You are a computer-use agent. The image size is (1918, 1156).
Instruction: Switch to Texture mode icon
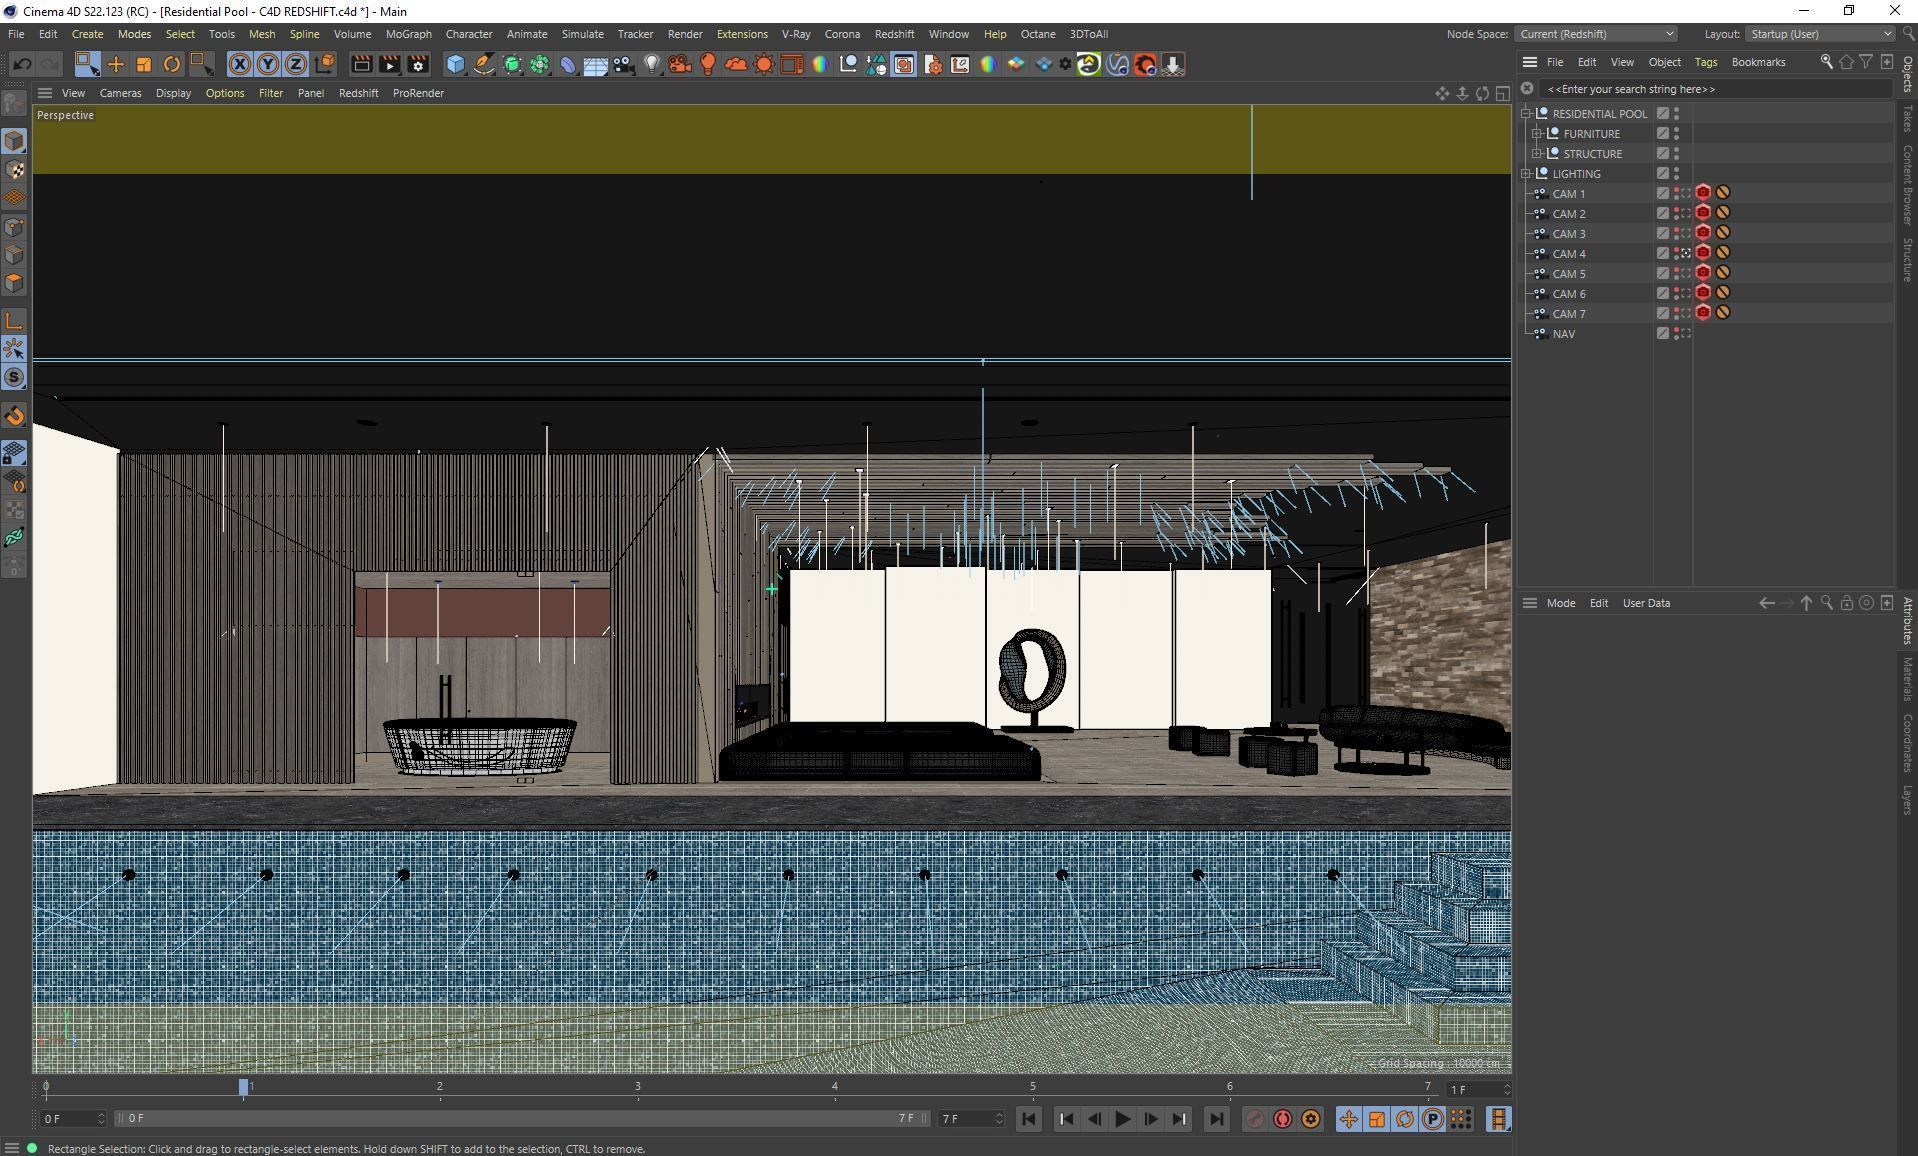coord(15,170)
